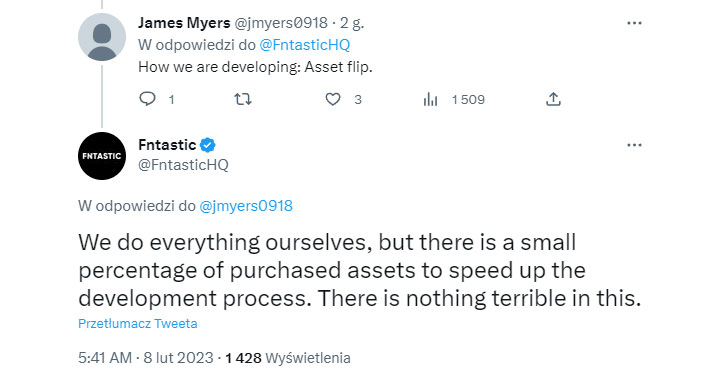Click the blue verified badge next to Fntastic

208,145
